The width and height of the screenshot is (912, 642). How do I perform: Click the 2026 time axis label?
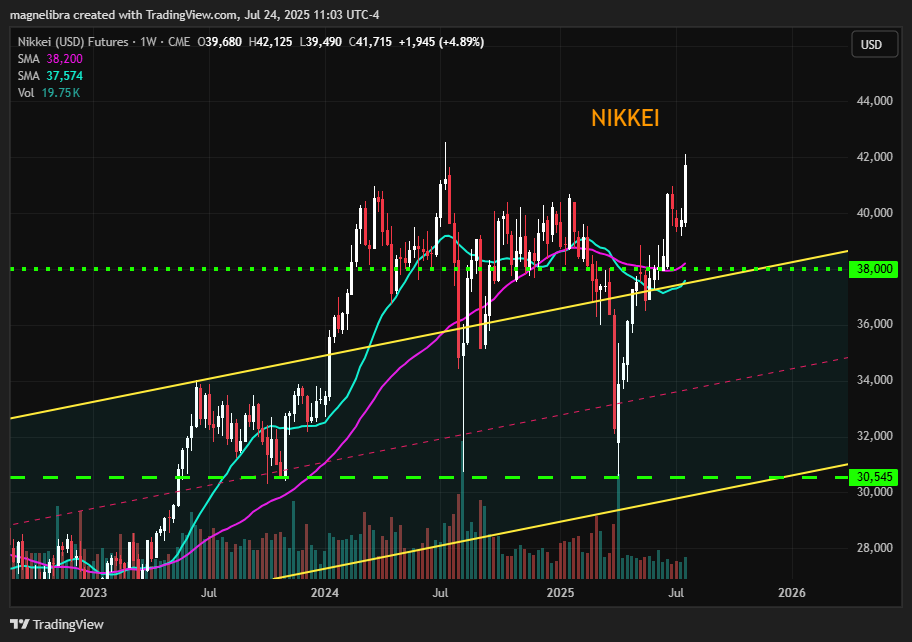(x=792, y=593)
